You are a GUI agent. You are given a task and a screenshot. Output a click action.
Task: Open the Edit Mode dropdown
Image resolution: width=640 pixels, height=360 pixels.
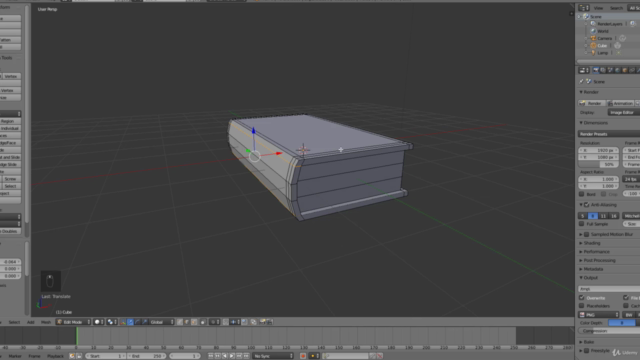[73, 322]
